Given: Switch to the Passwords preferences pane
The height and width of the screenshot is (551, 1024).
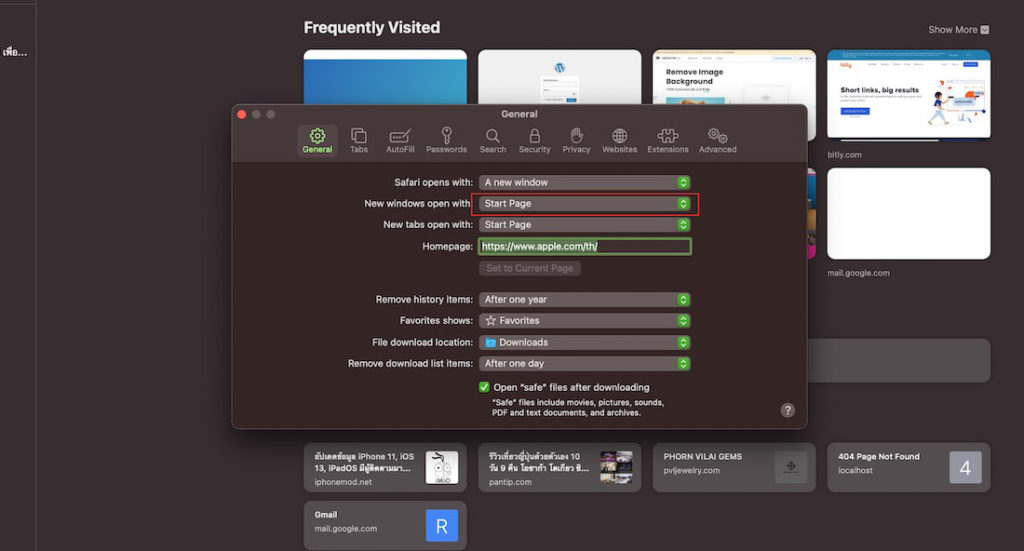Looking at the screenshot, I should coord(446,140).
